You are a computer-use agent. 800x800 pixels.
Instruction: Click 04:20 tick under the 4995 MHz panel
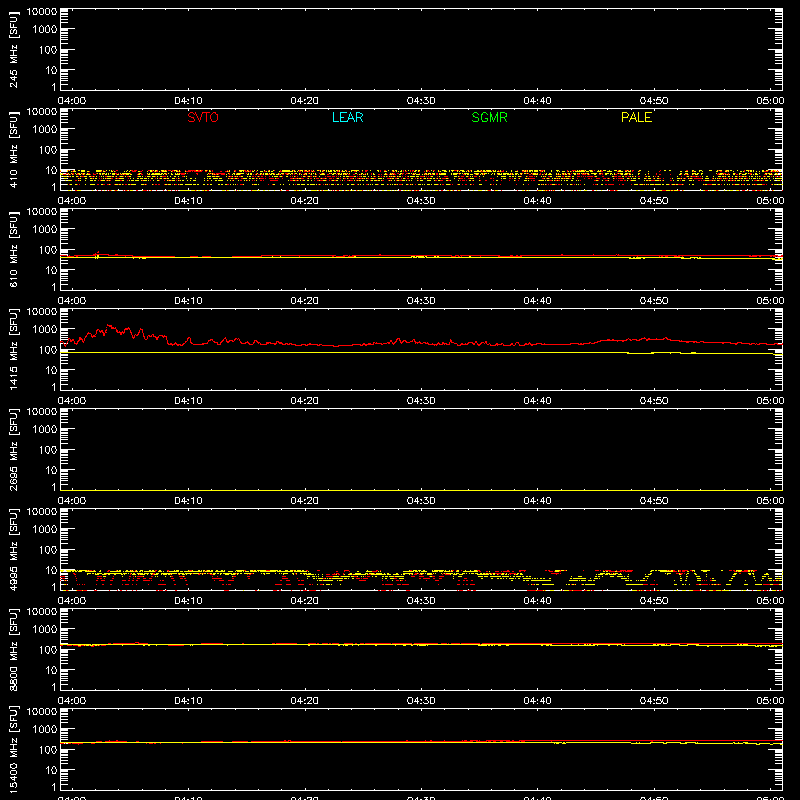305,601
